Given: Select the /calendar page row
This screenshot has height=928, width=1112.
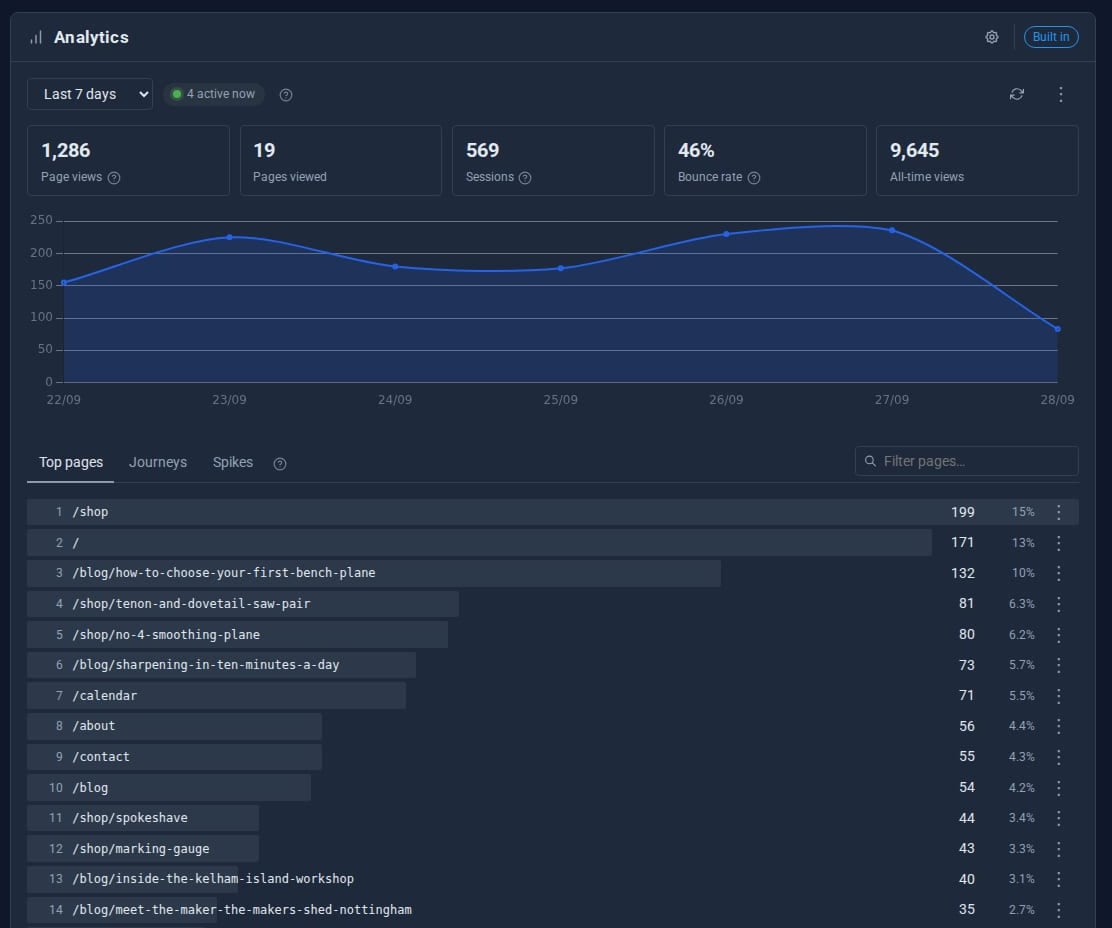Looking at the screenshot, I should (x=552, y=696).
